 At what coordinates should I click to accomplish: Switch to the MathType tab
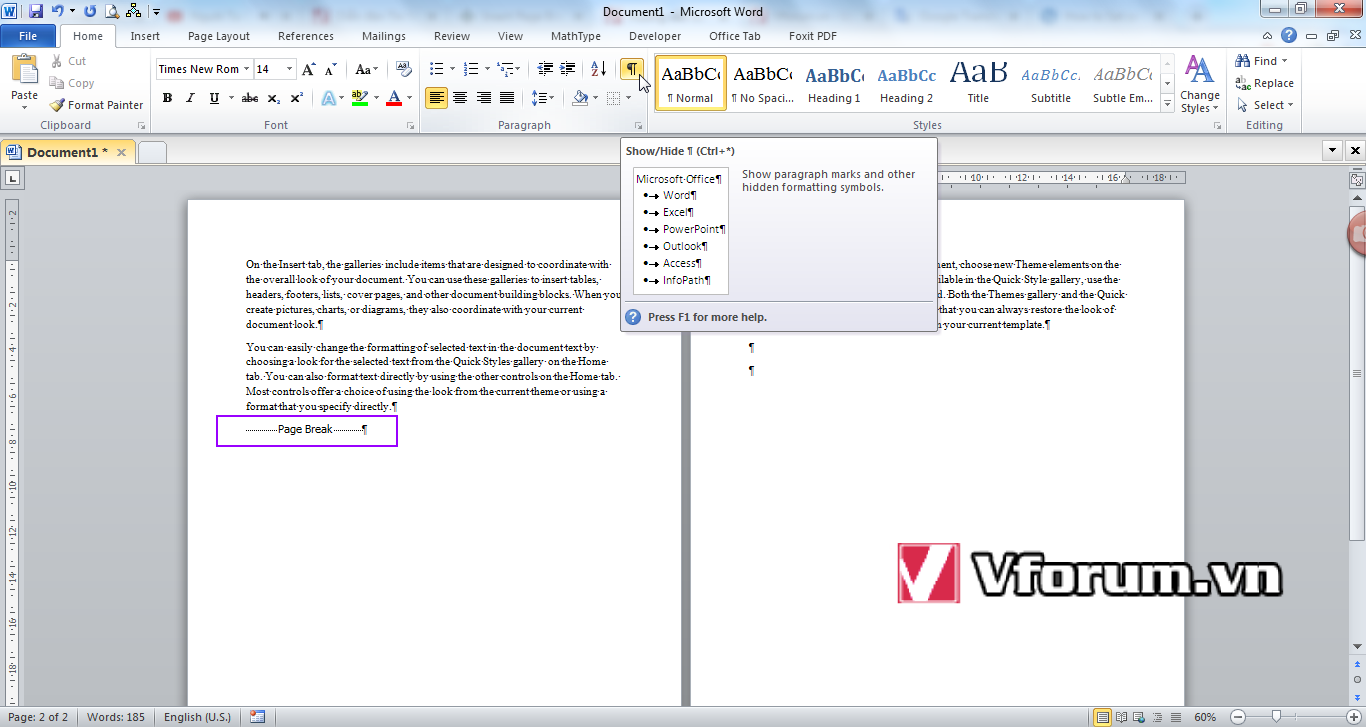click(x=576, y=36)
